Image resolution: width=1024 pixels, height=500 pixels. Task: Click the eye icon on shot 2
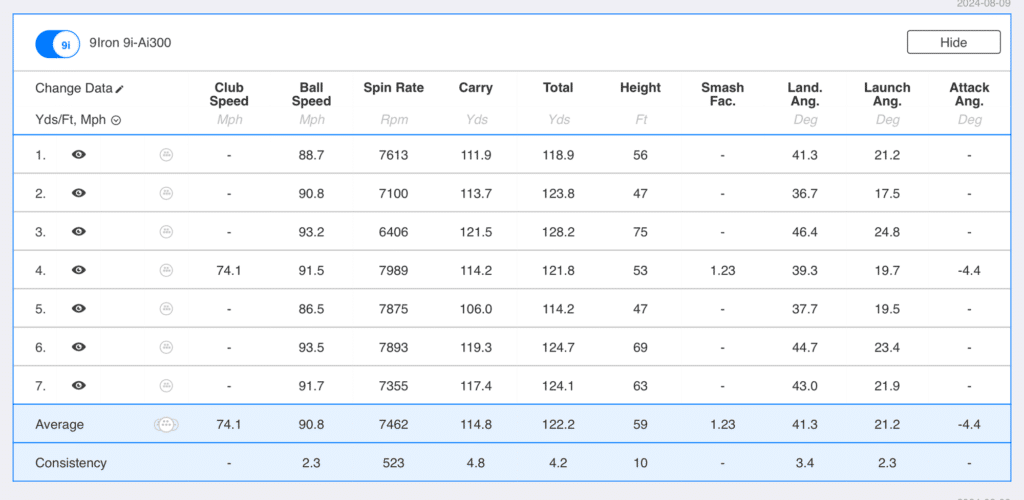pos(79,193)
